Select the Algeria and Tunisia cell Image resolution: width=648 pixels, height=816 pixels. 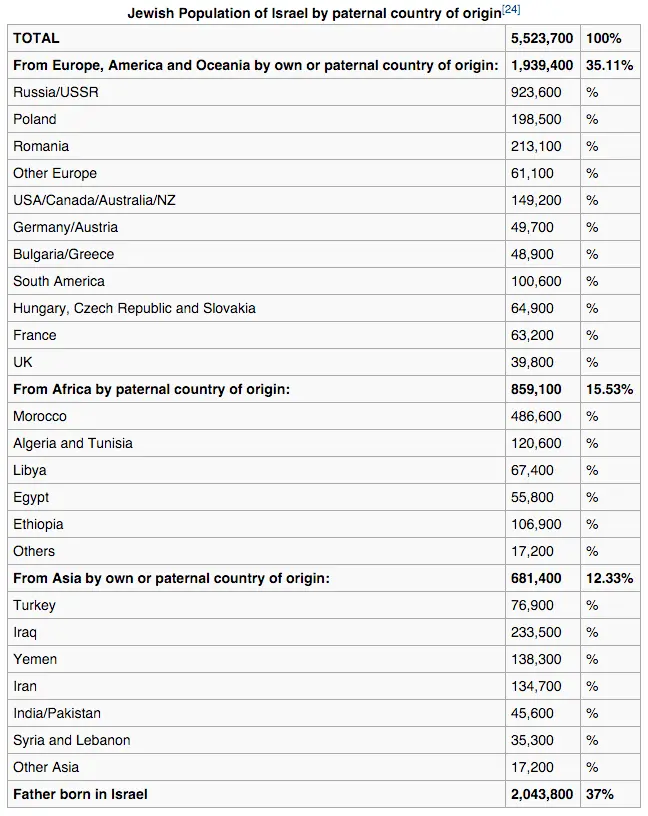[x=73, y=443]
